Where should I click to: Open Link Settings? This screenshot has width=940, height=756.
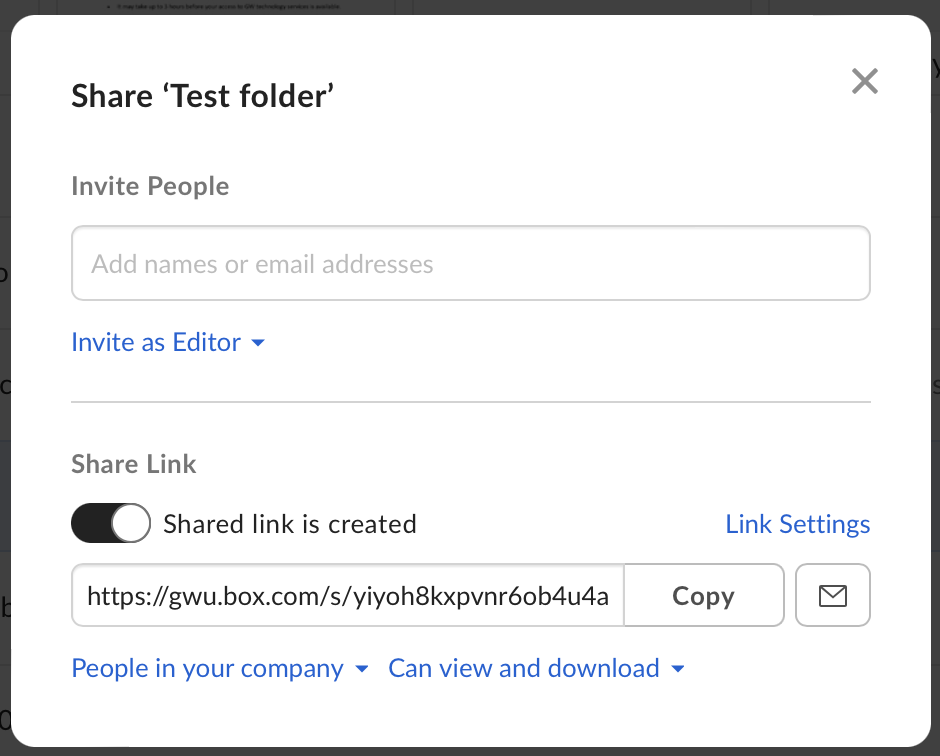point(797,524)
